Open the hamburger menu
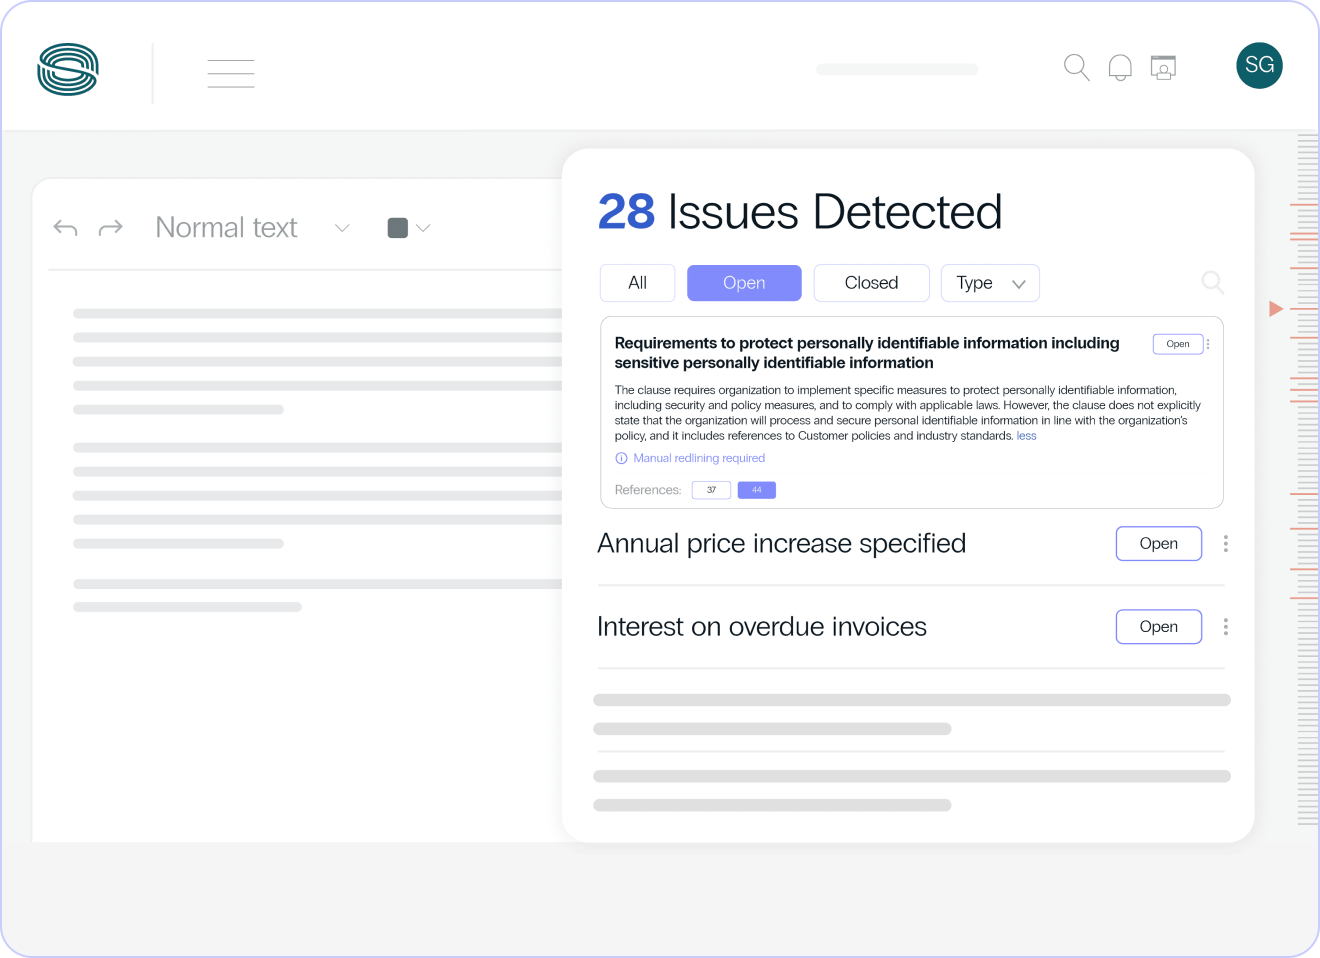This screenshot has height=958, width=1320. 231,73
